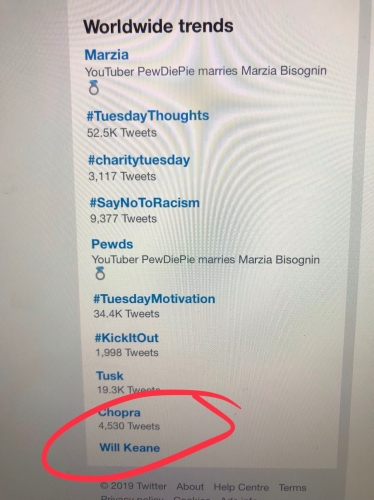Open Help Centre footer link
The width and height of the screenshot is (374, 500).
[x=241, y=487]
